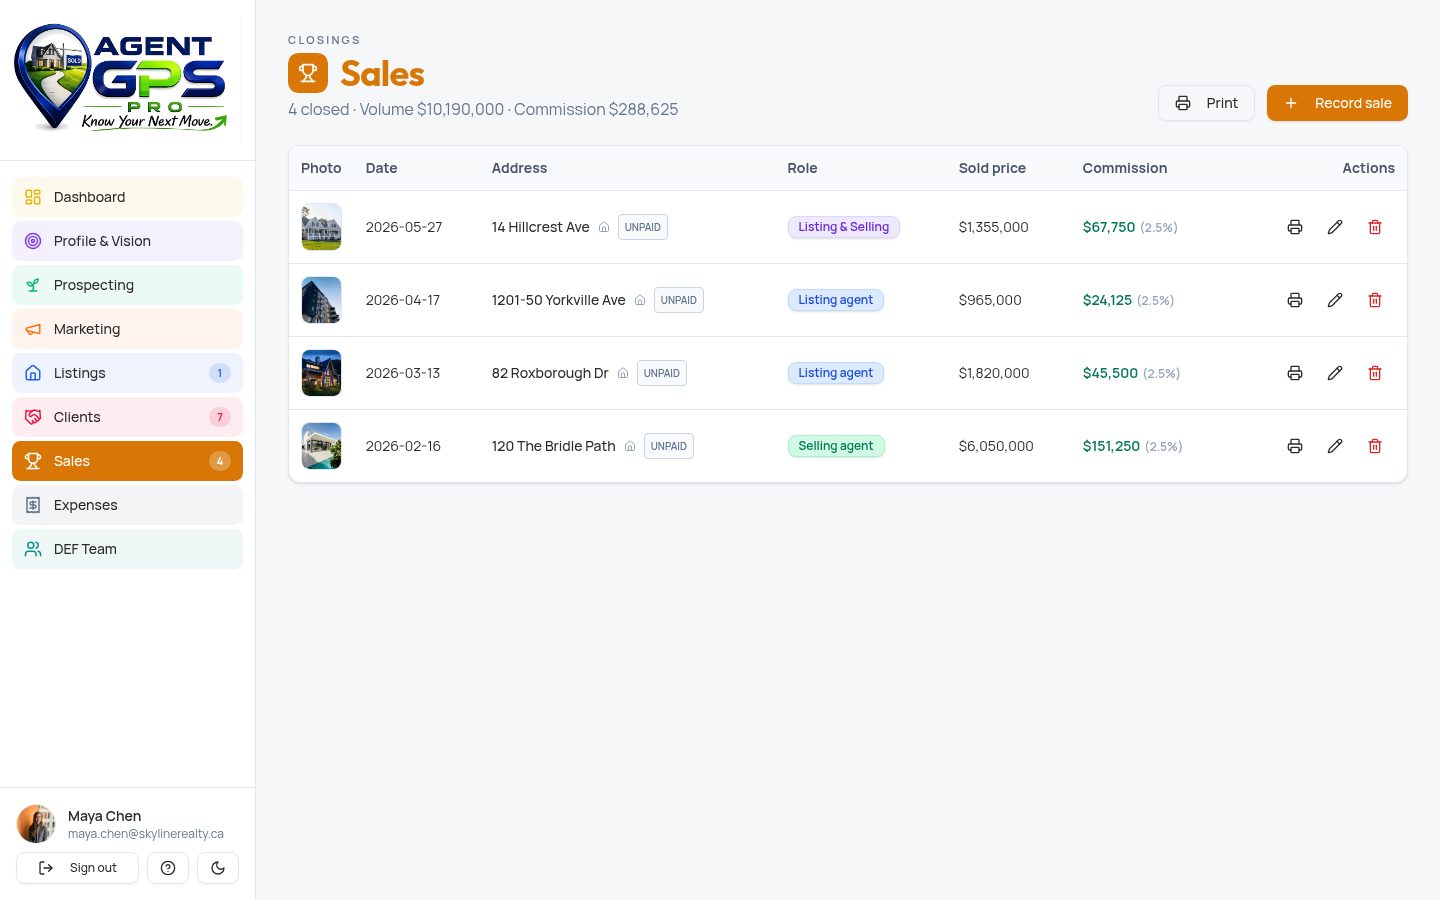Toggle UNPAID status for 1201-50 Yorkville Ave
Screen dimensions: 1440x900
coord(679,300)
